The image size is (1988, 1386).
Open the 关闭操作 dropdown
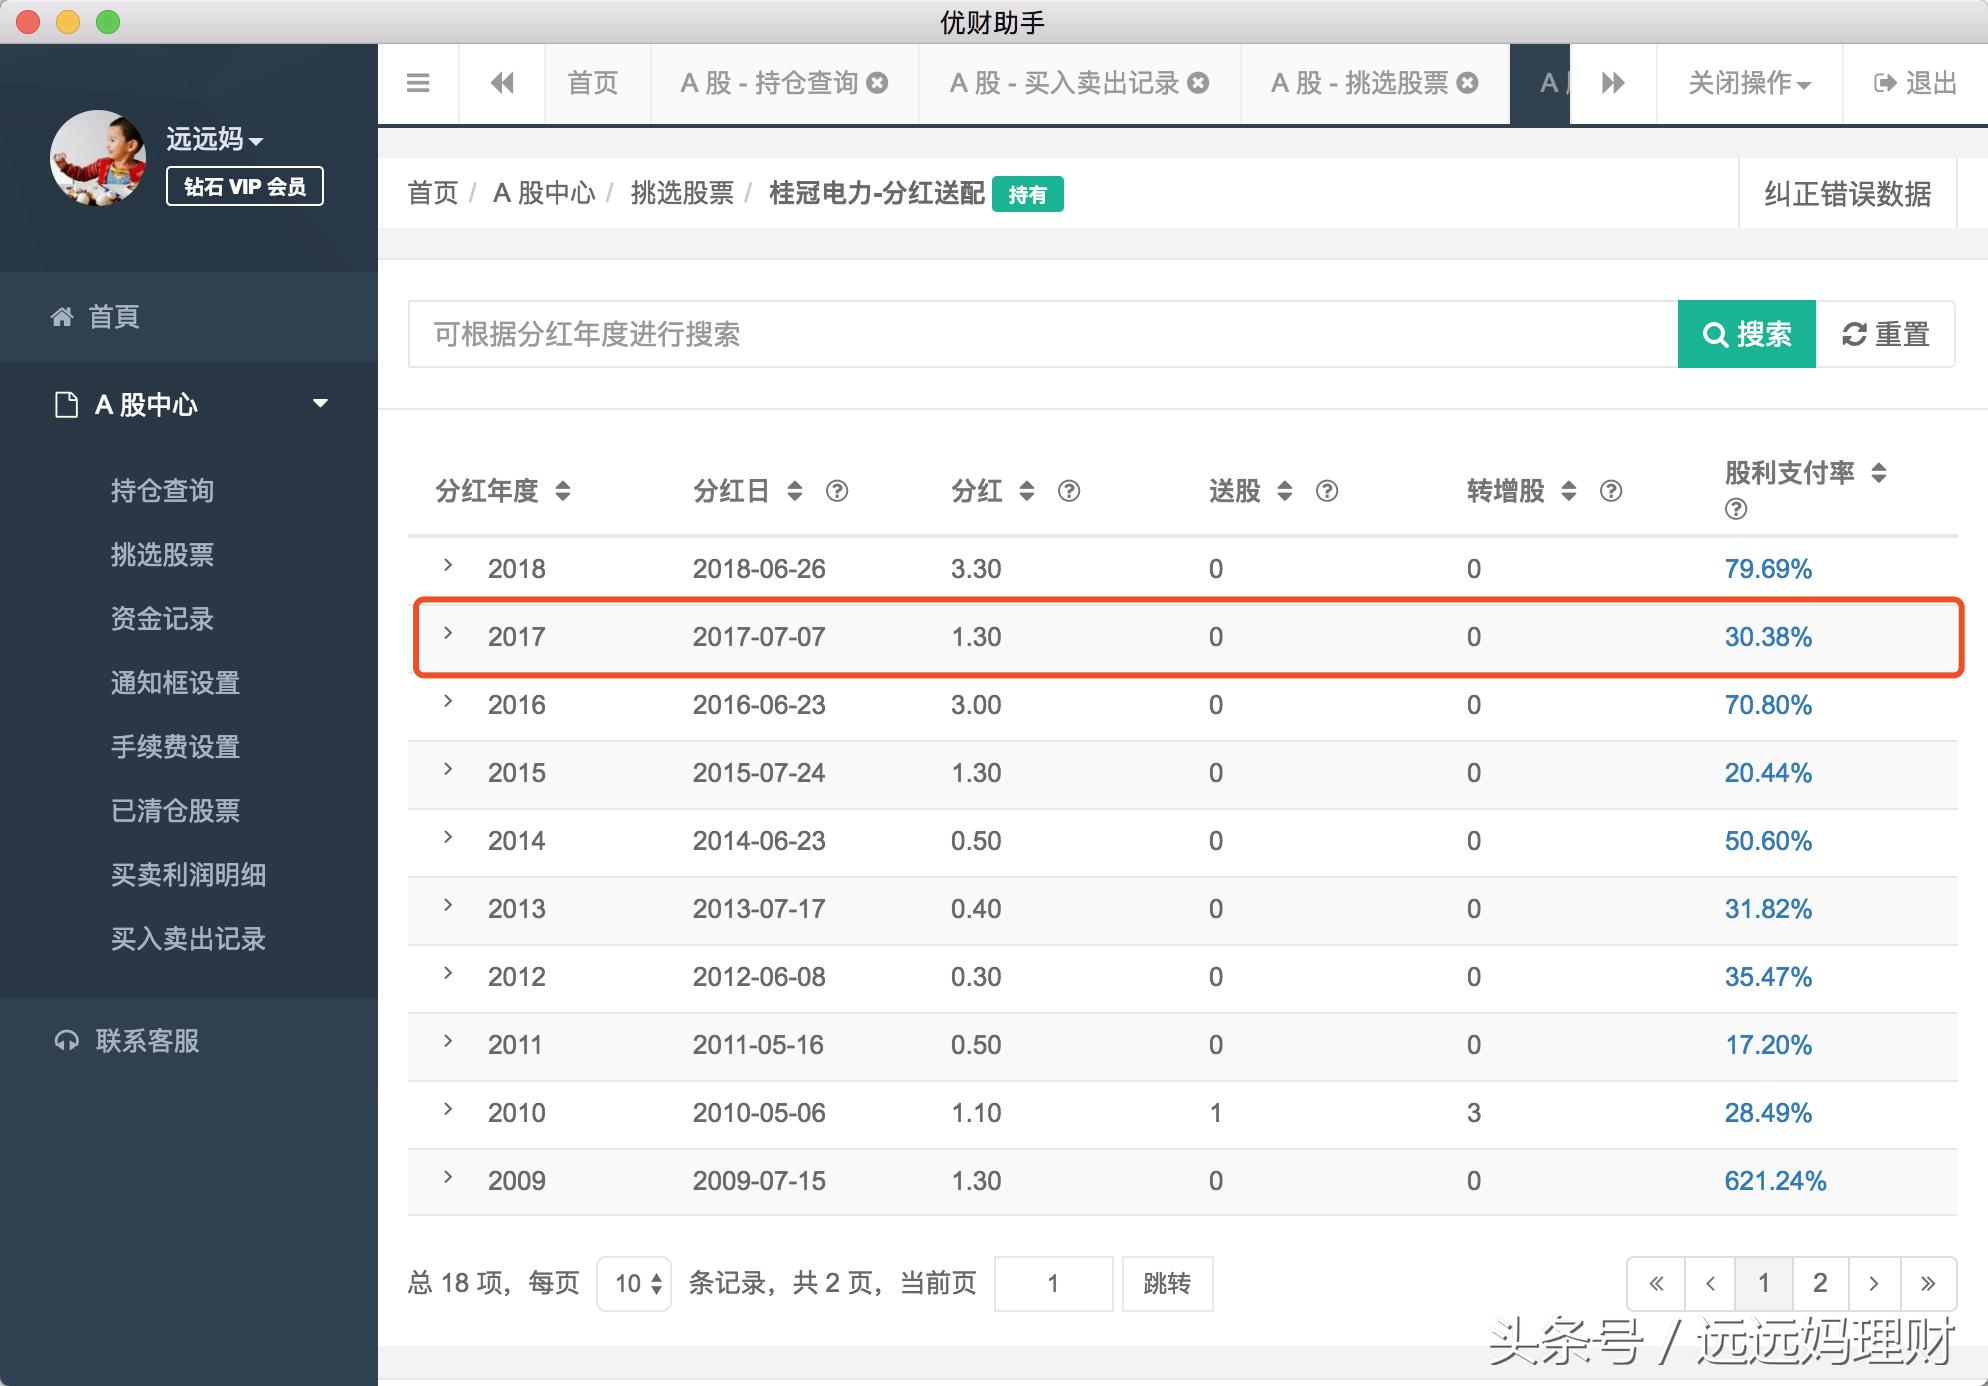(x=1749, y=83)
